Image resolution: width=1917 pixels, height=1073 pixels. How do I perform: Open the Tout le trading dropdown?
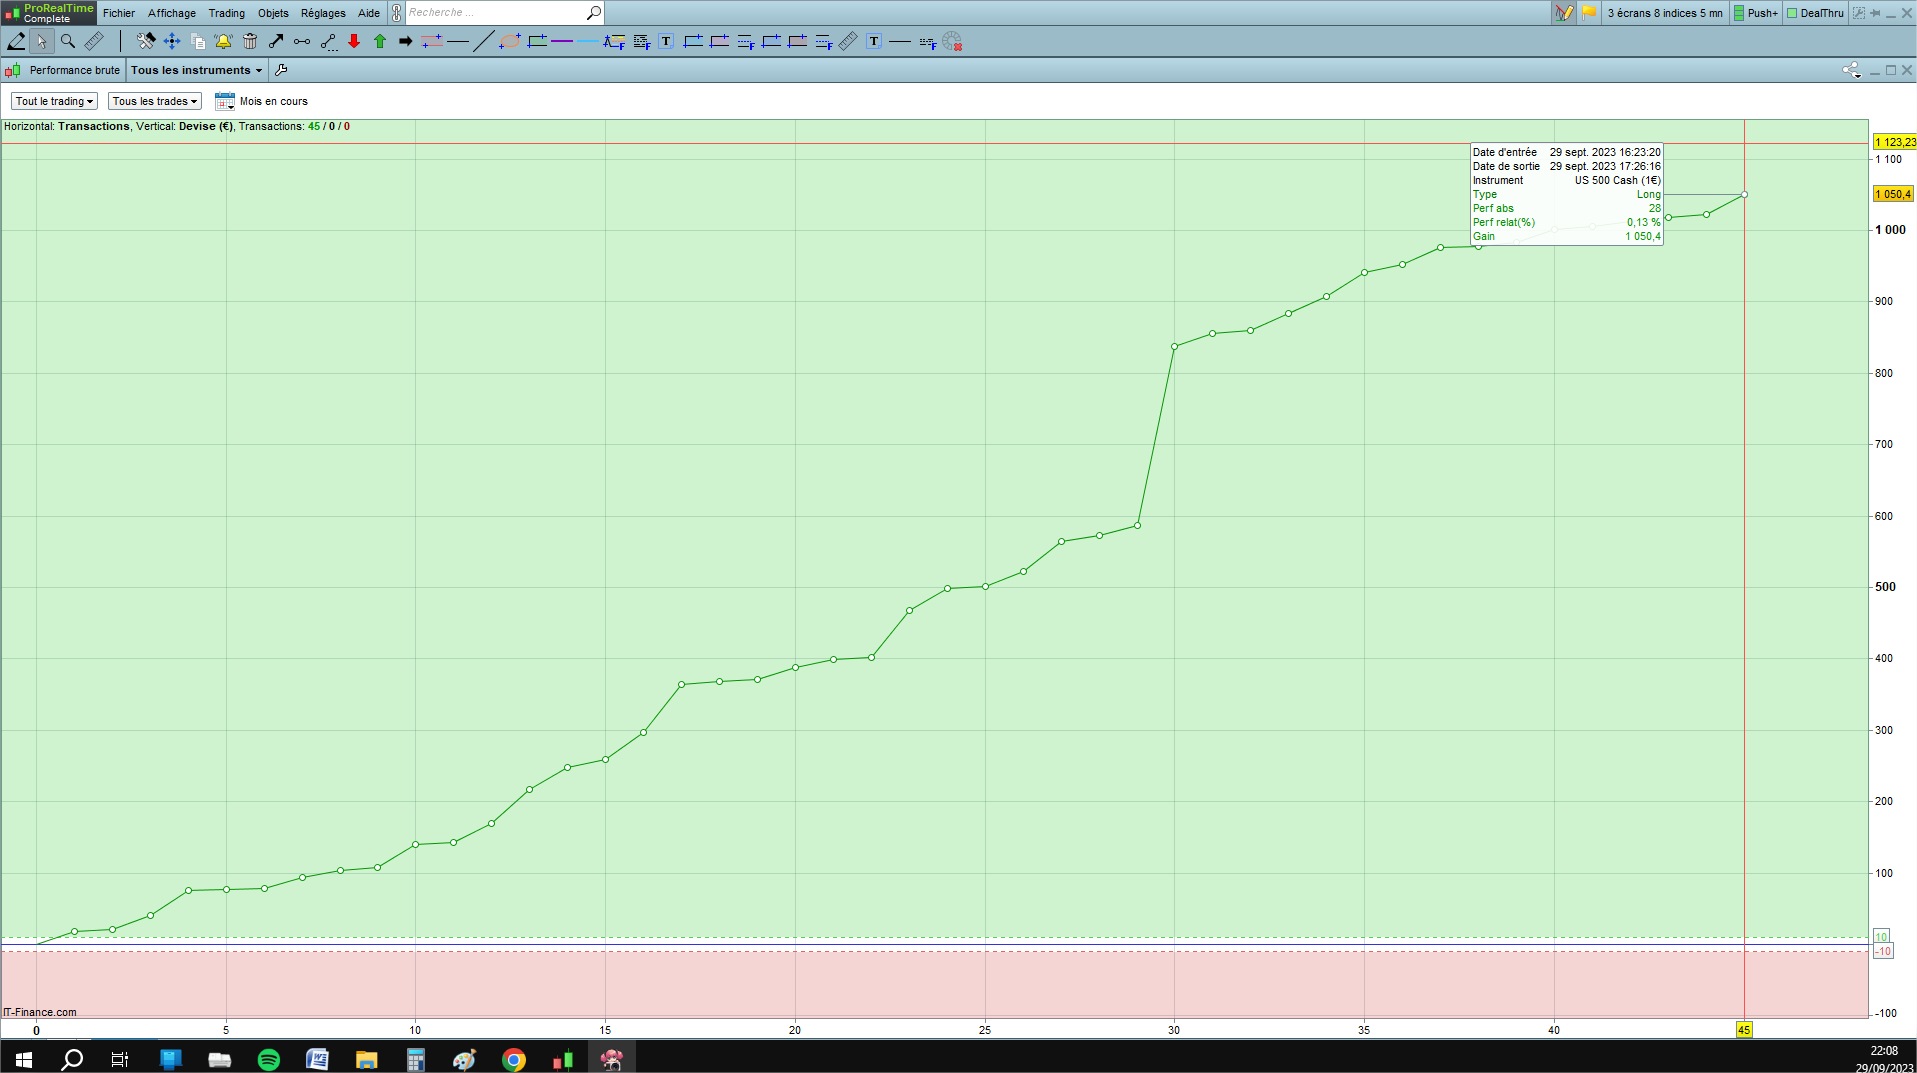coord(54,101)
